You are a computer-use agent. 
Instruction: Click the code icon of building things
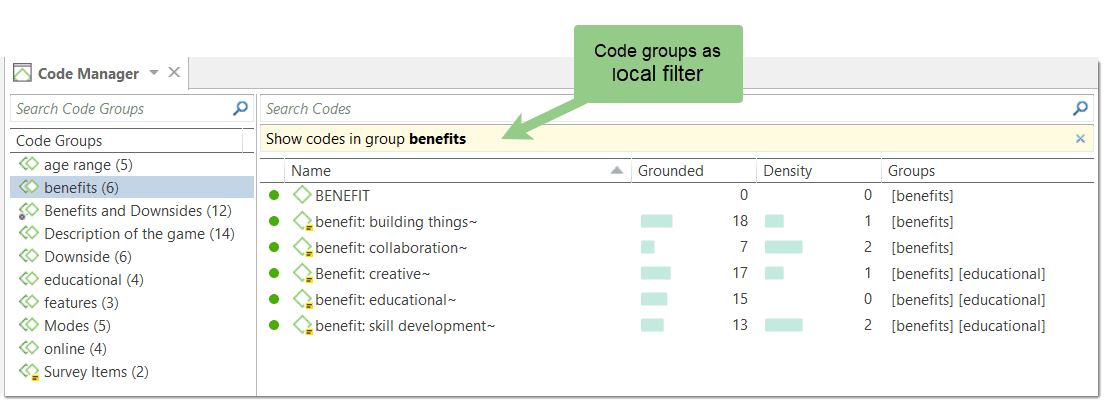303,223
